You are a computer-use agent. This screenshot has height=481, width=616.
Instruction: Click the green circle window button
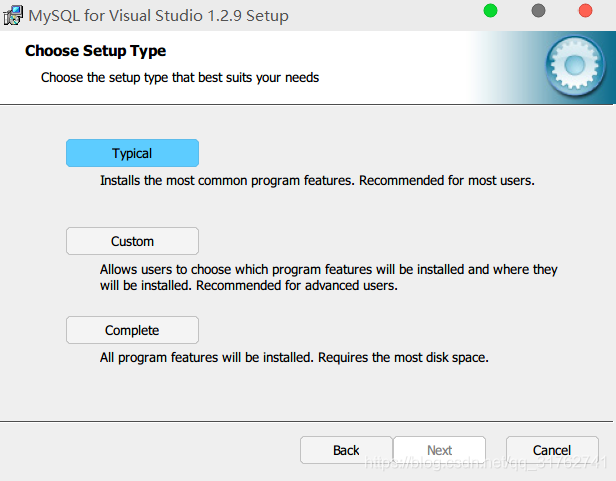click(490, 11)
